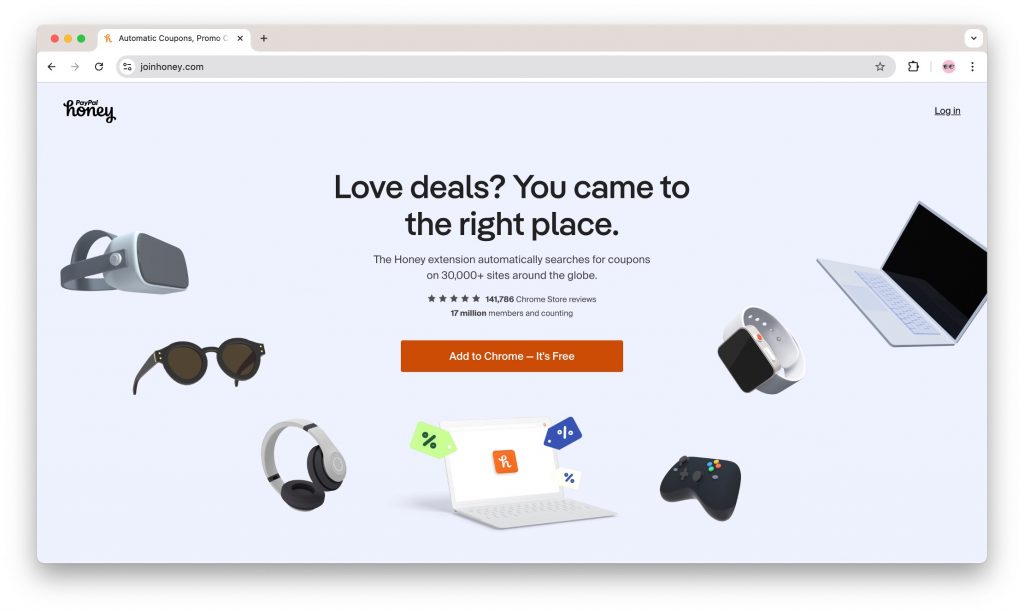Click the green percent coupon tag
The width and height of the screenshot is (1024, 612).
[x=432, y=440]
